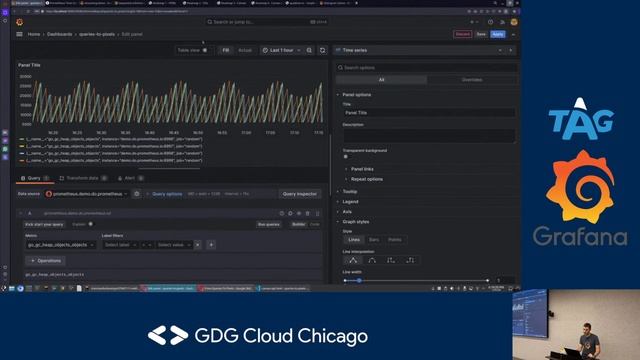Image resolution: width=640 pixels, height=360 pixels.
Task: Switch to the Query tab
Action: pos(34,178)
